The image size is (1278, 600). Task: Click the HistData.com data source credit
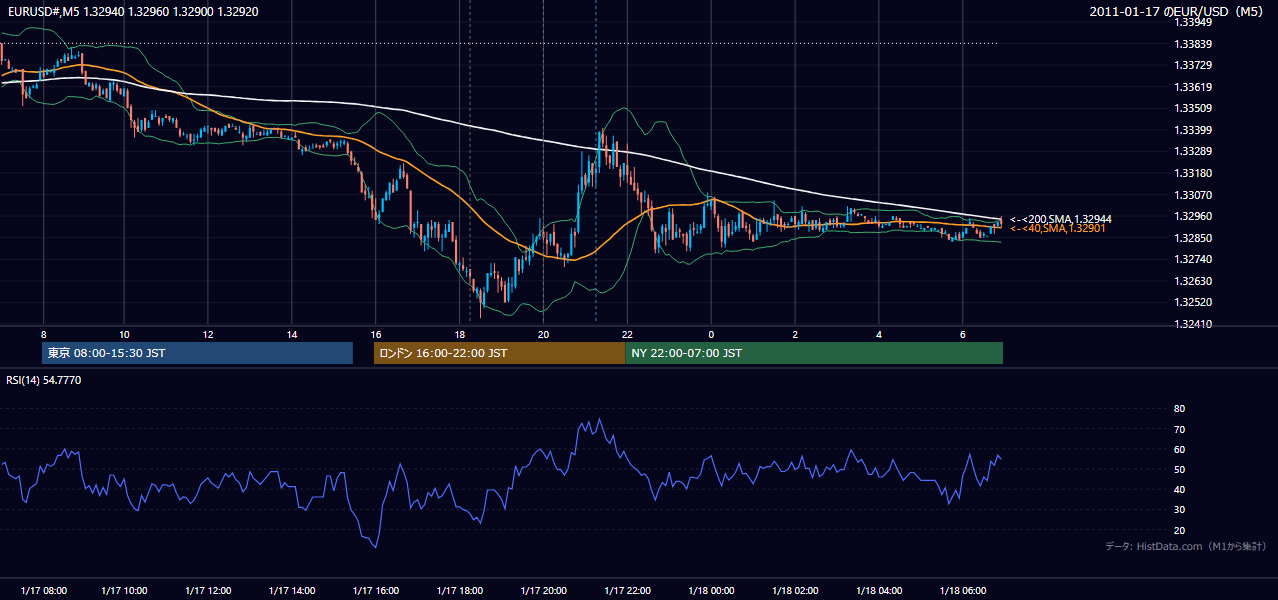[1186, 546]
